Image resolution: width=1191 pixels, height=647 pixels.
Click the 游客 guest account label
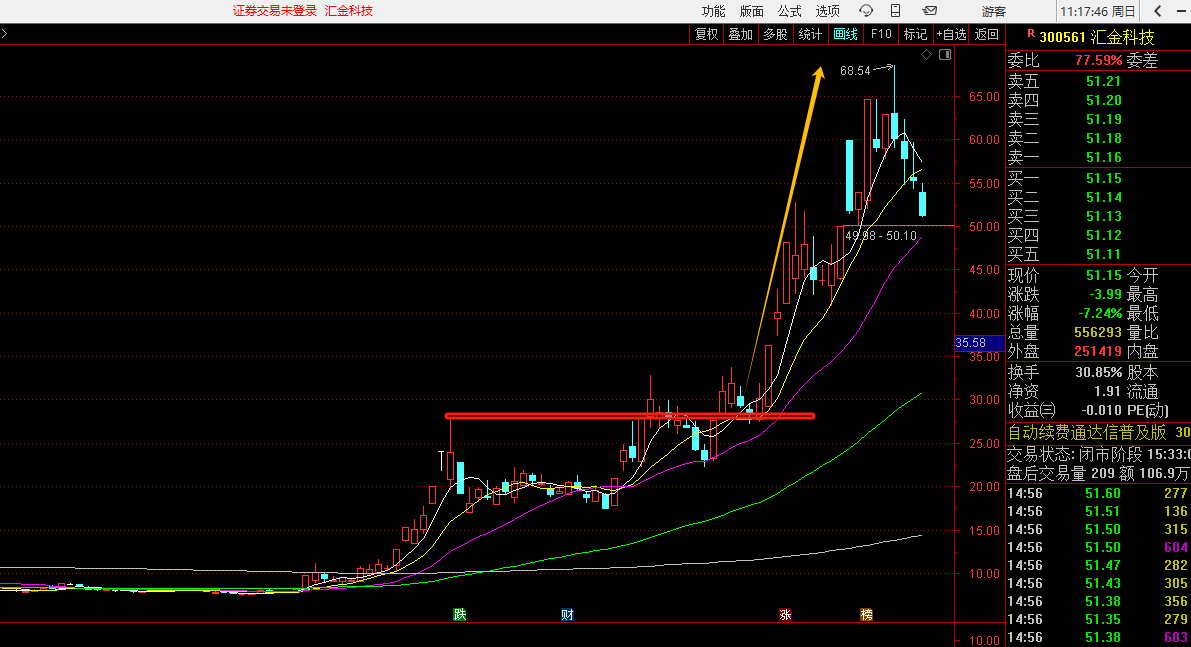point(994,11)
